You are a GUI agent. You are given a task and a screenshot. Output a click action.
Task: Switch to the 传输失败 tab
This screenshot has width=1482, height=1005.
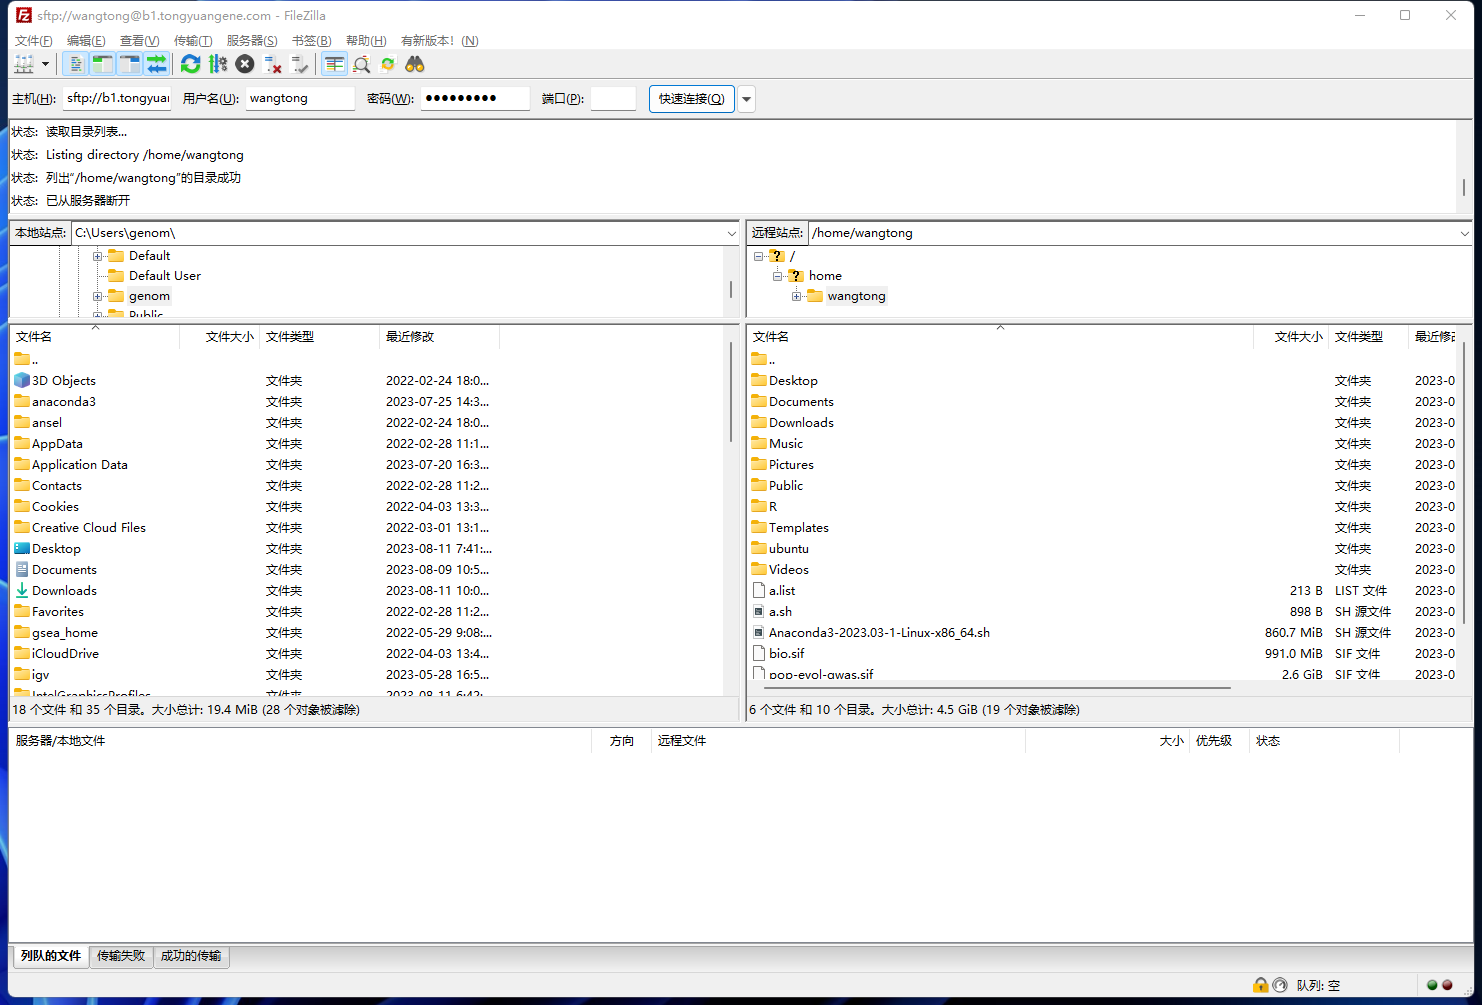(121, 956)
